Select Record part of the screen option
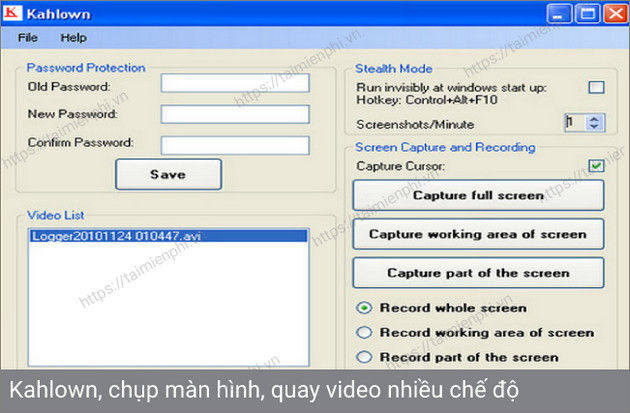Viewport: 630px width, 413px height. pos(365,357)
